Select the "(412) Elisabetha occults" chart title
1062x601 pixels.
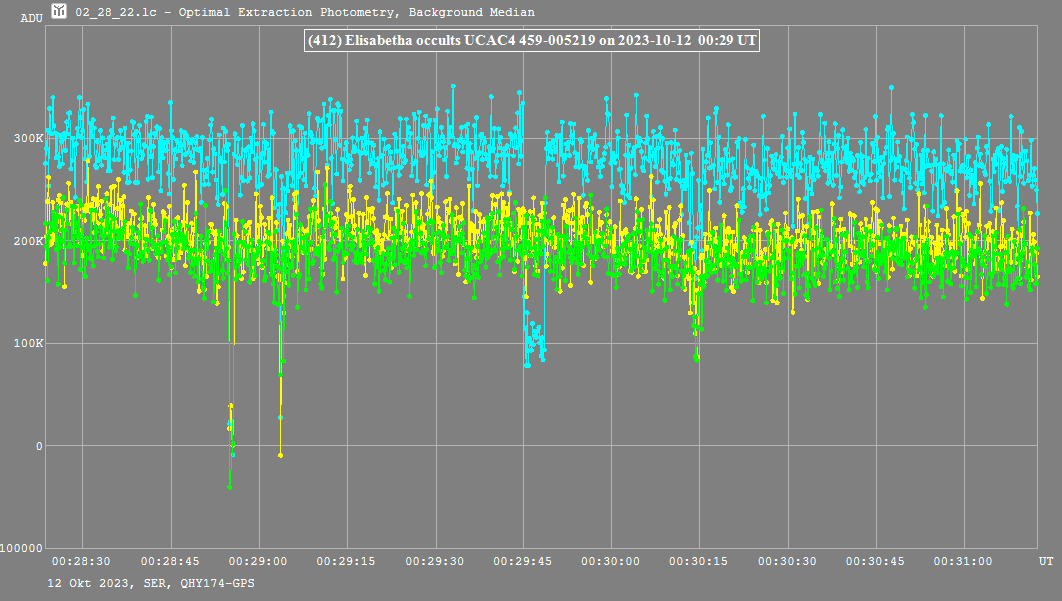tap(531, 42)
